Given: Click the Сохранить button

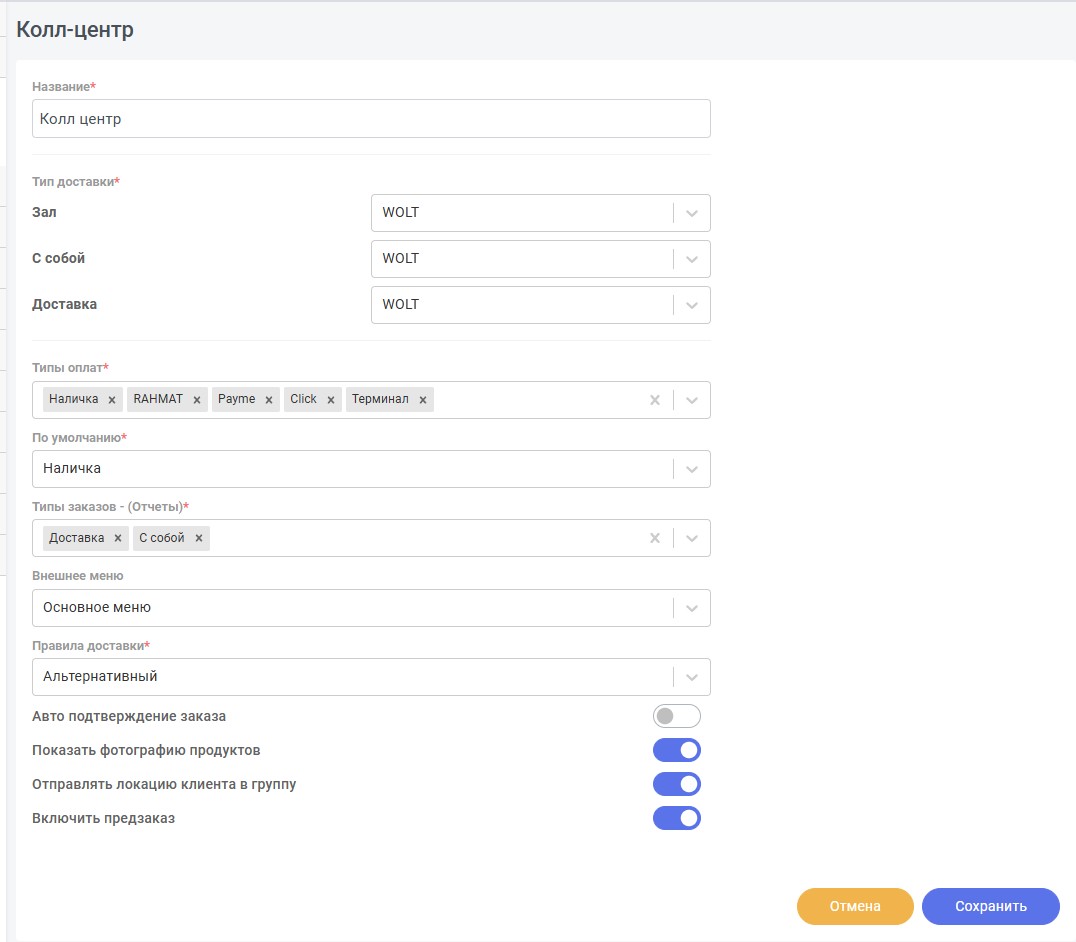Looking at the screenshot, I should coord(990,906).
